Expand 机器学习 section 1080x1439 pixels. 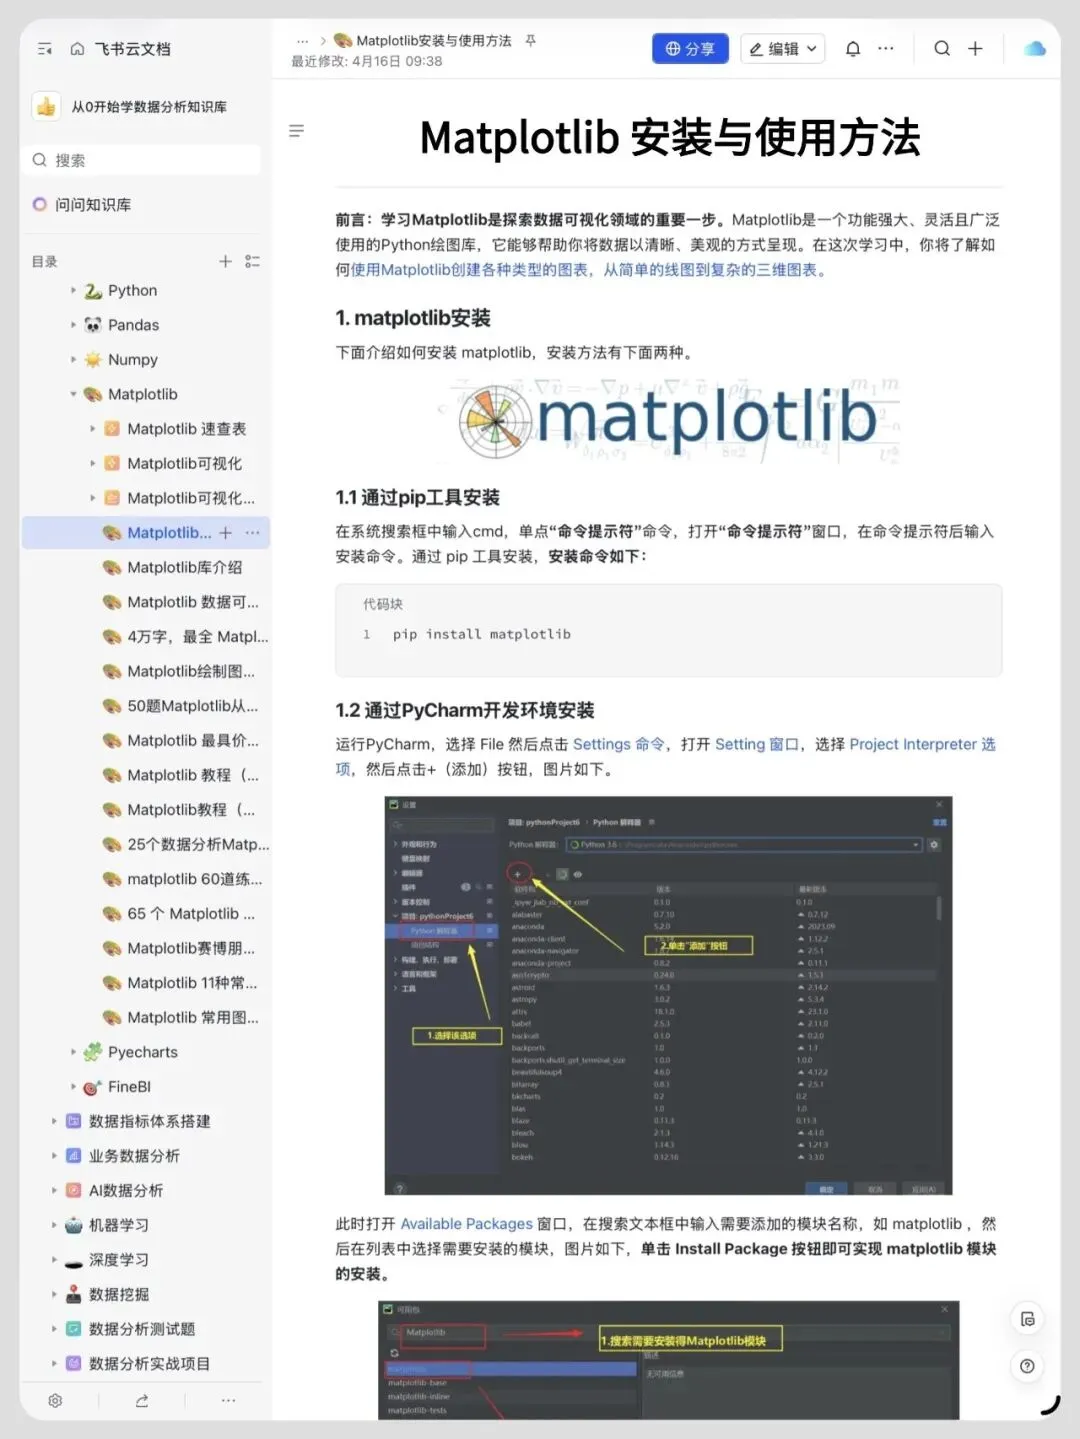pyautogui.click(x=54, y=1225)
